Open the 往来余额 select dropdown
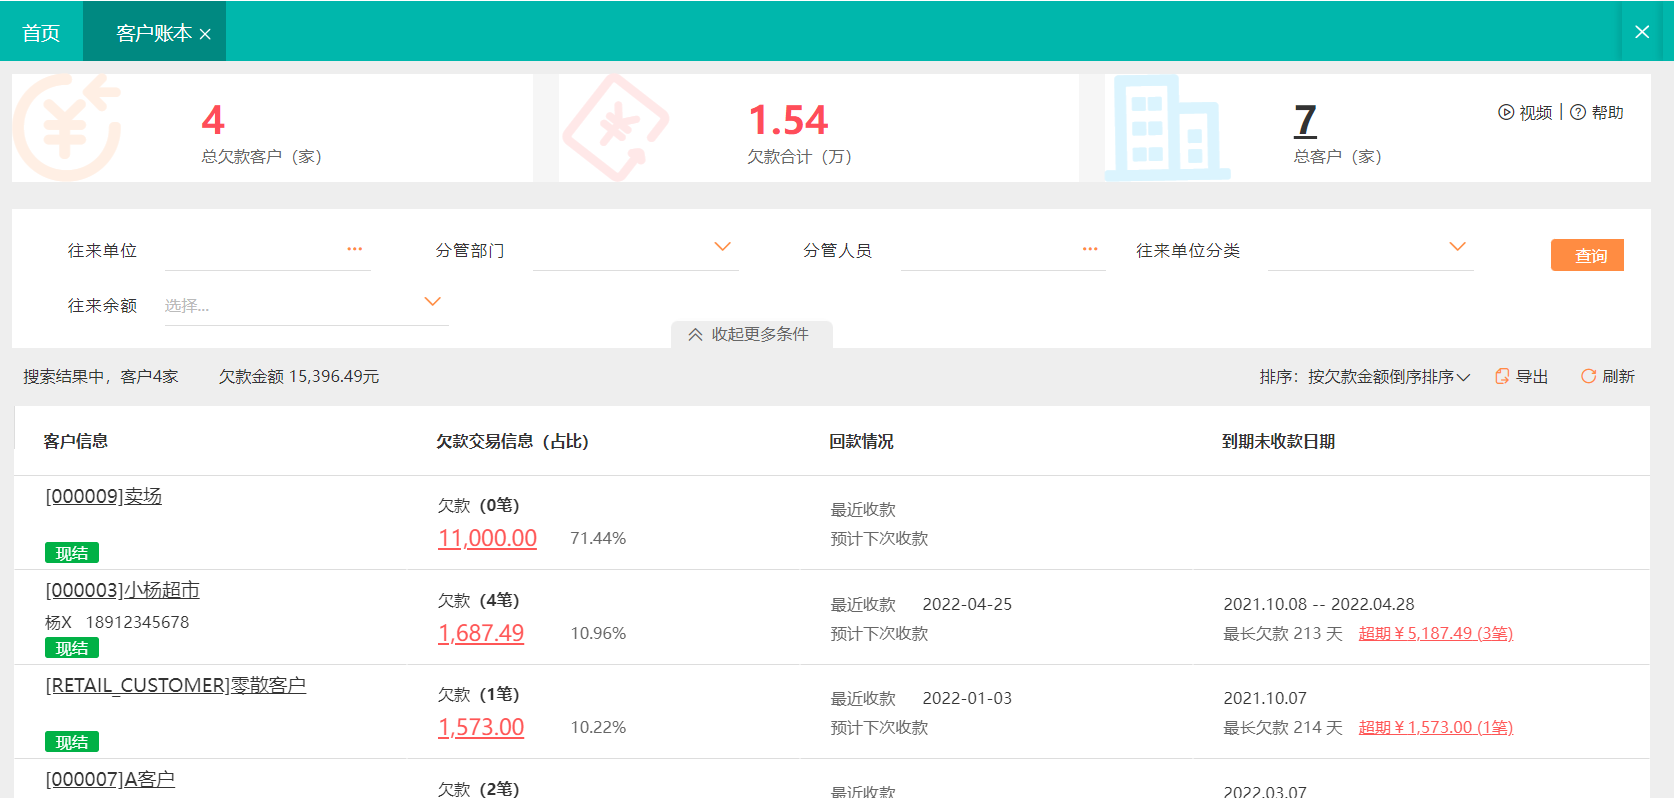The image size is (1674, 798). [432, 302]
